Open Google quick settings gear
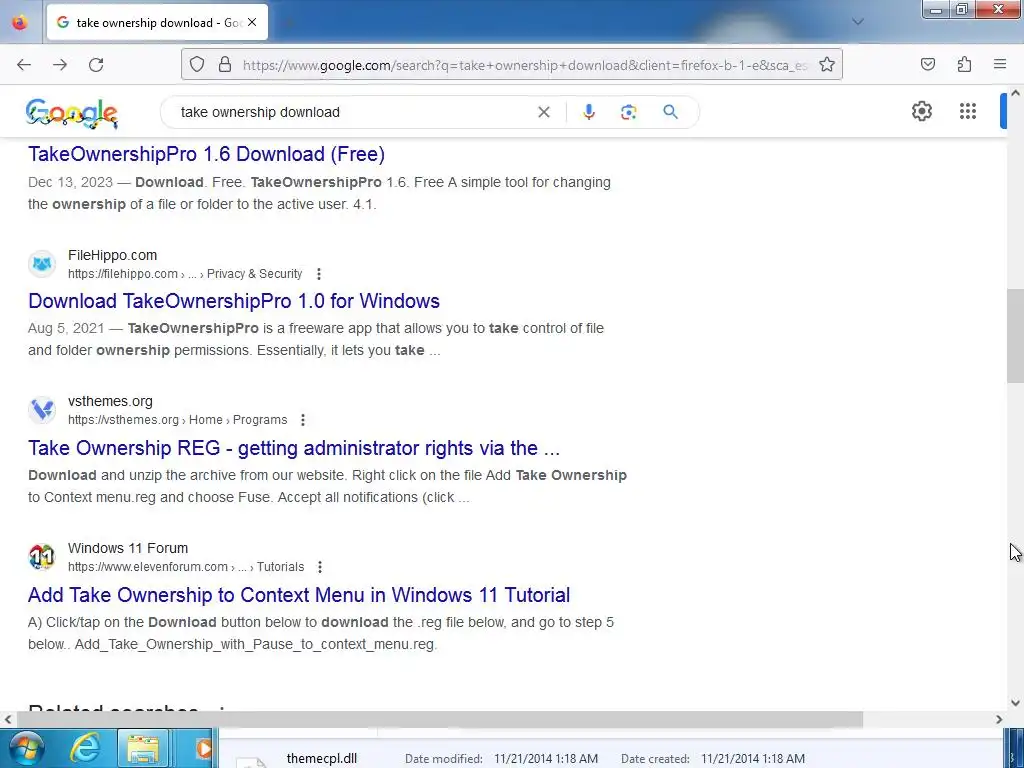 click(921, 111)
